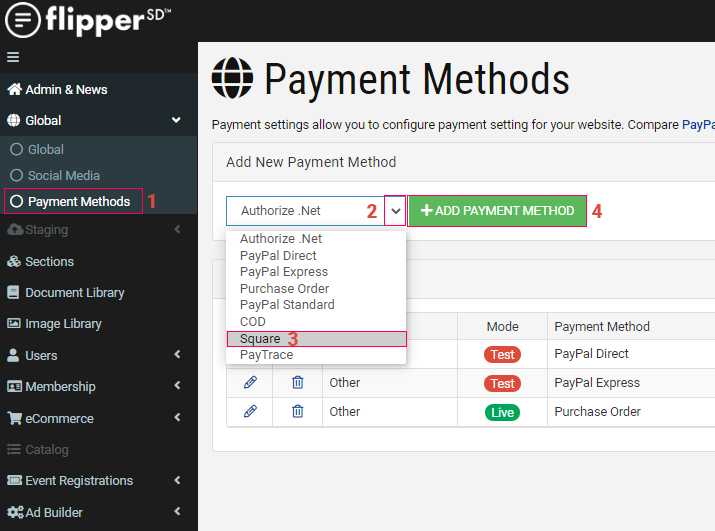Image resolution: width=715 pixels, height=531 pixels.
Task: Click the Live badge in Purchase Order row
Action: [502, 412]
